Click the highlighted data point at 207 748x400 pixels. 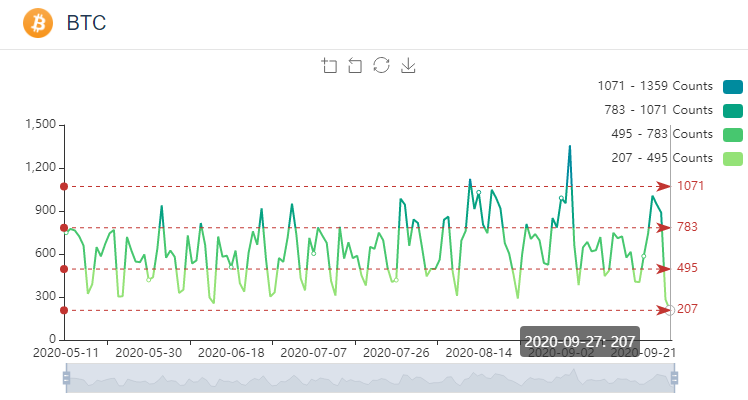(x=670, y=310)
